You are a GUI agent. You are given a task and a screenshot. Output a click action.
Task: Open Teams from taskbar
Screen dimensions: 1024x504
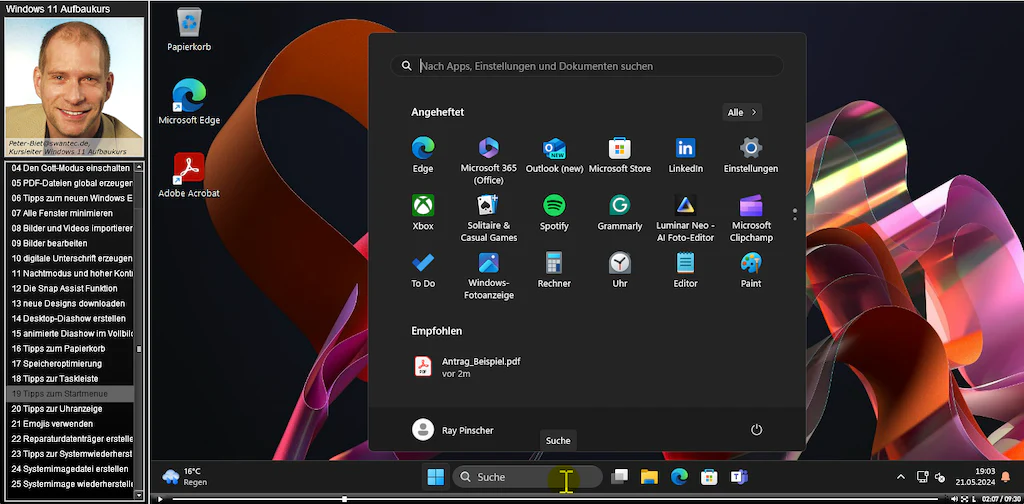click(739, 477)
